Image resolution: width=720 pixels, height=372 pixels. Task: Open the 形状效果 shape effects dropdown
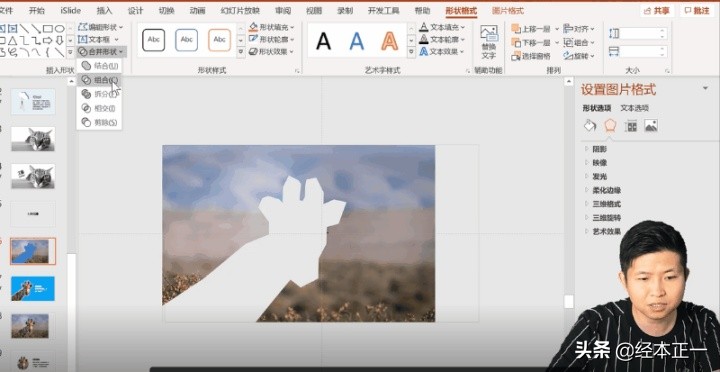coord(271,52)
